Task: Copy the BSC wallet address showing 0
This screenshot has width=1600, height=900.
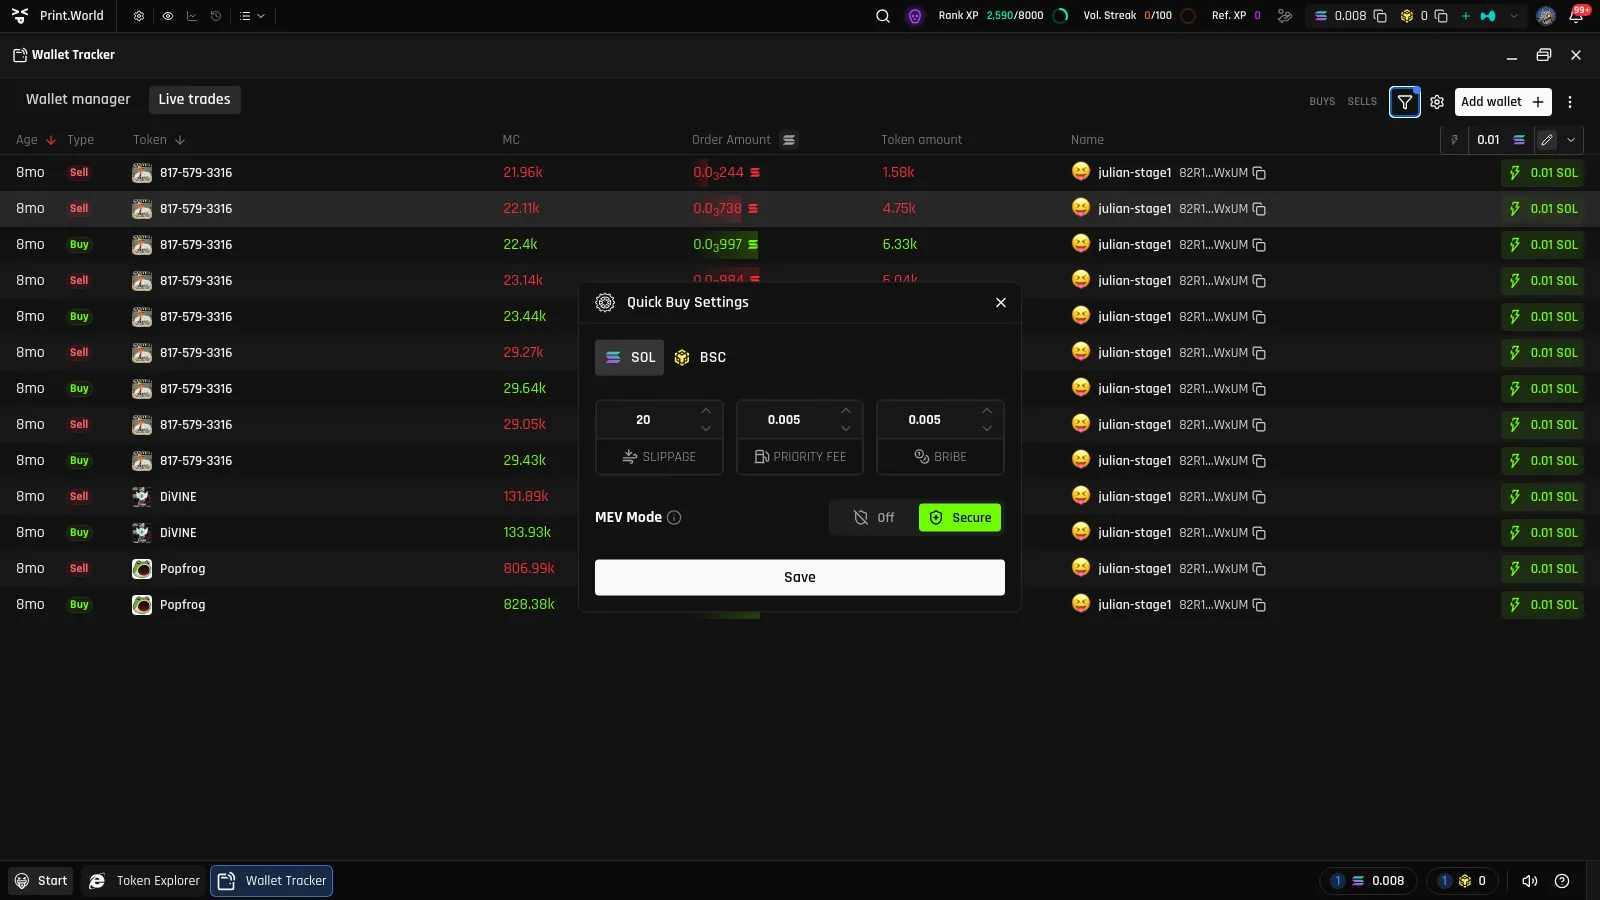Action: tap(1441, 16)
